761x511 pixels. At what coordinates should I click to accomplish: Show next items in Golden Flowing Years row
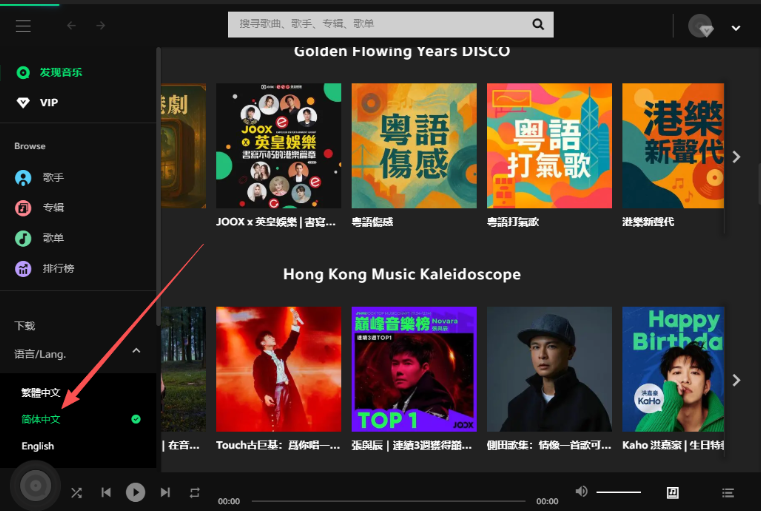[x=736, y=157]
